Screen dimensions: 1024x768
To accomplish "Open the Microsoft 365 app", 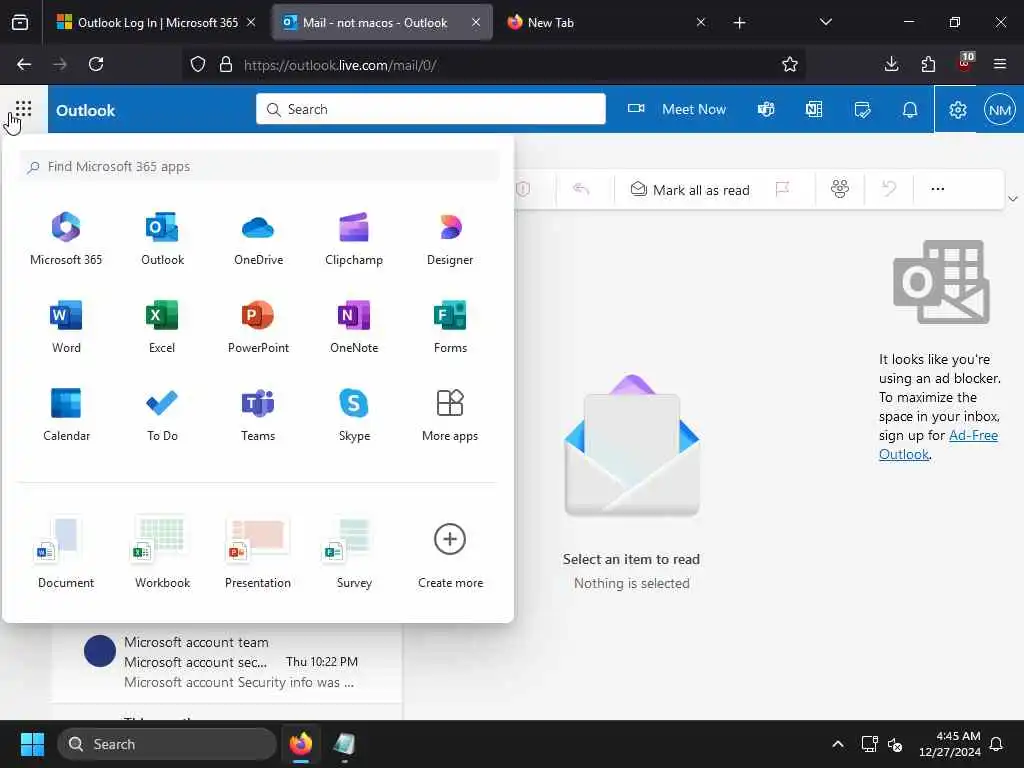I will (x=66, y=238).
